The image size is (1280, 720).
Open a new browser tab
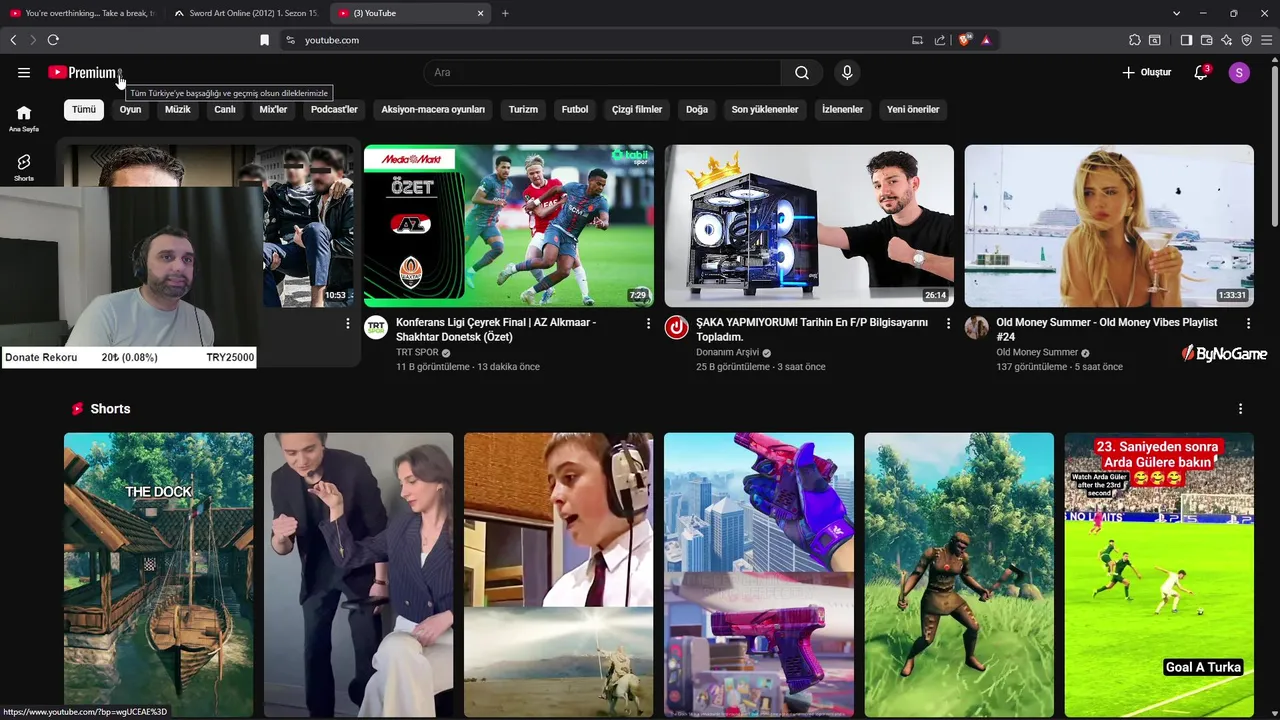coord(505,13)
